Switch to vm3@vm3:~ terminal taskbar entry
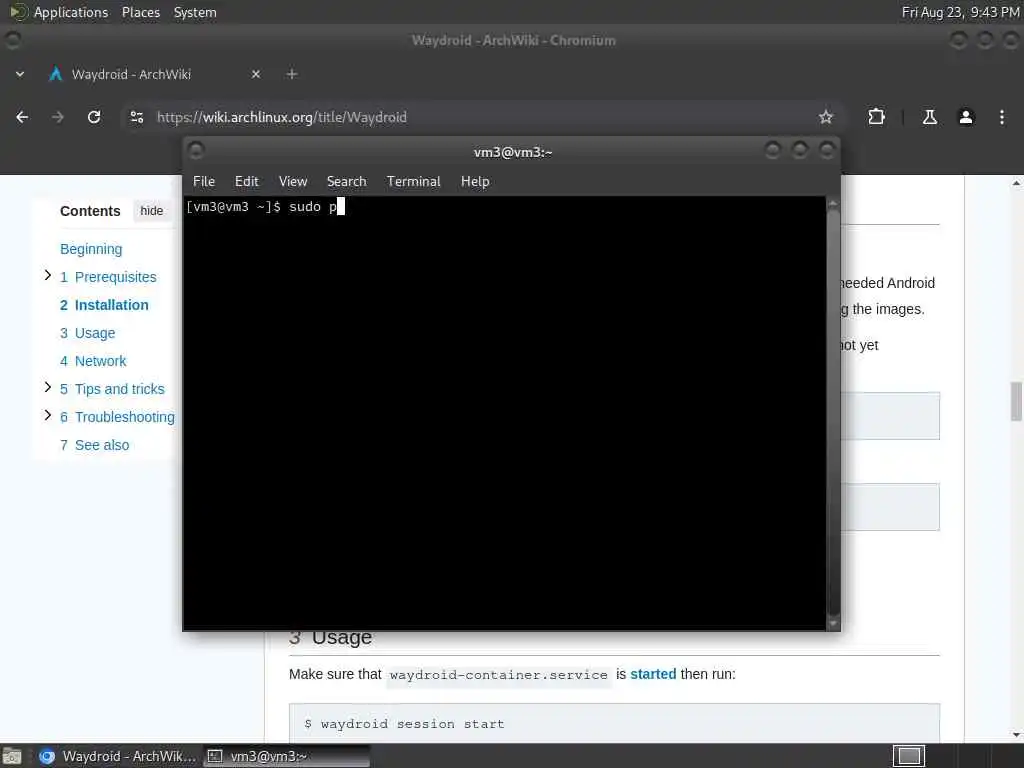The image size is (1024, 768). (x=286, y=756)
